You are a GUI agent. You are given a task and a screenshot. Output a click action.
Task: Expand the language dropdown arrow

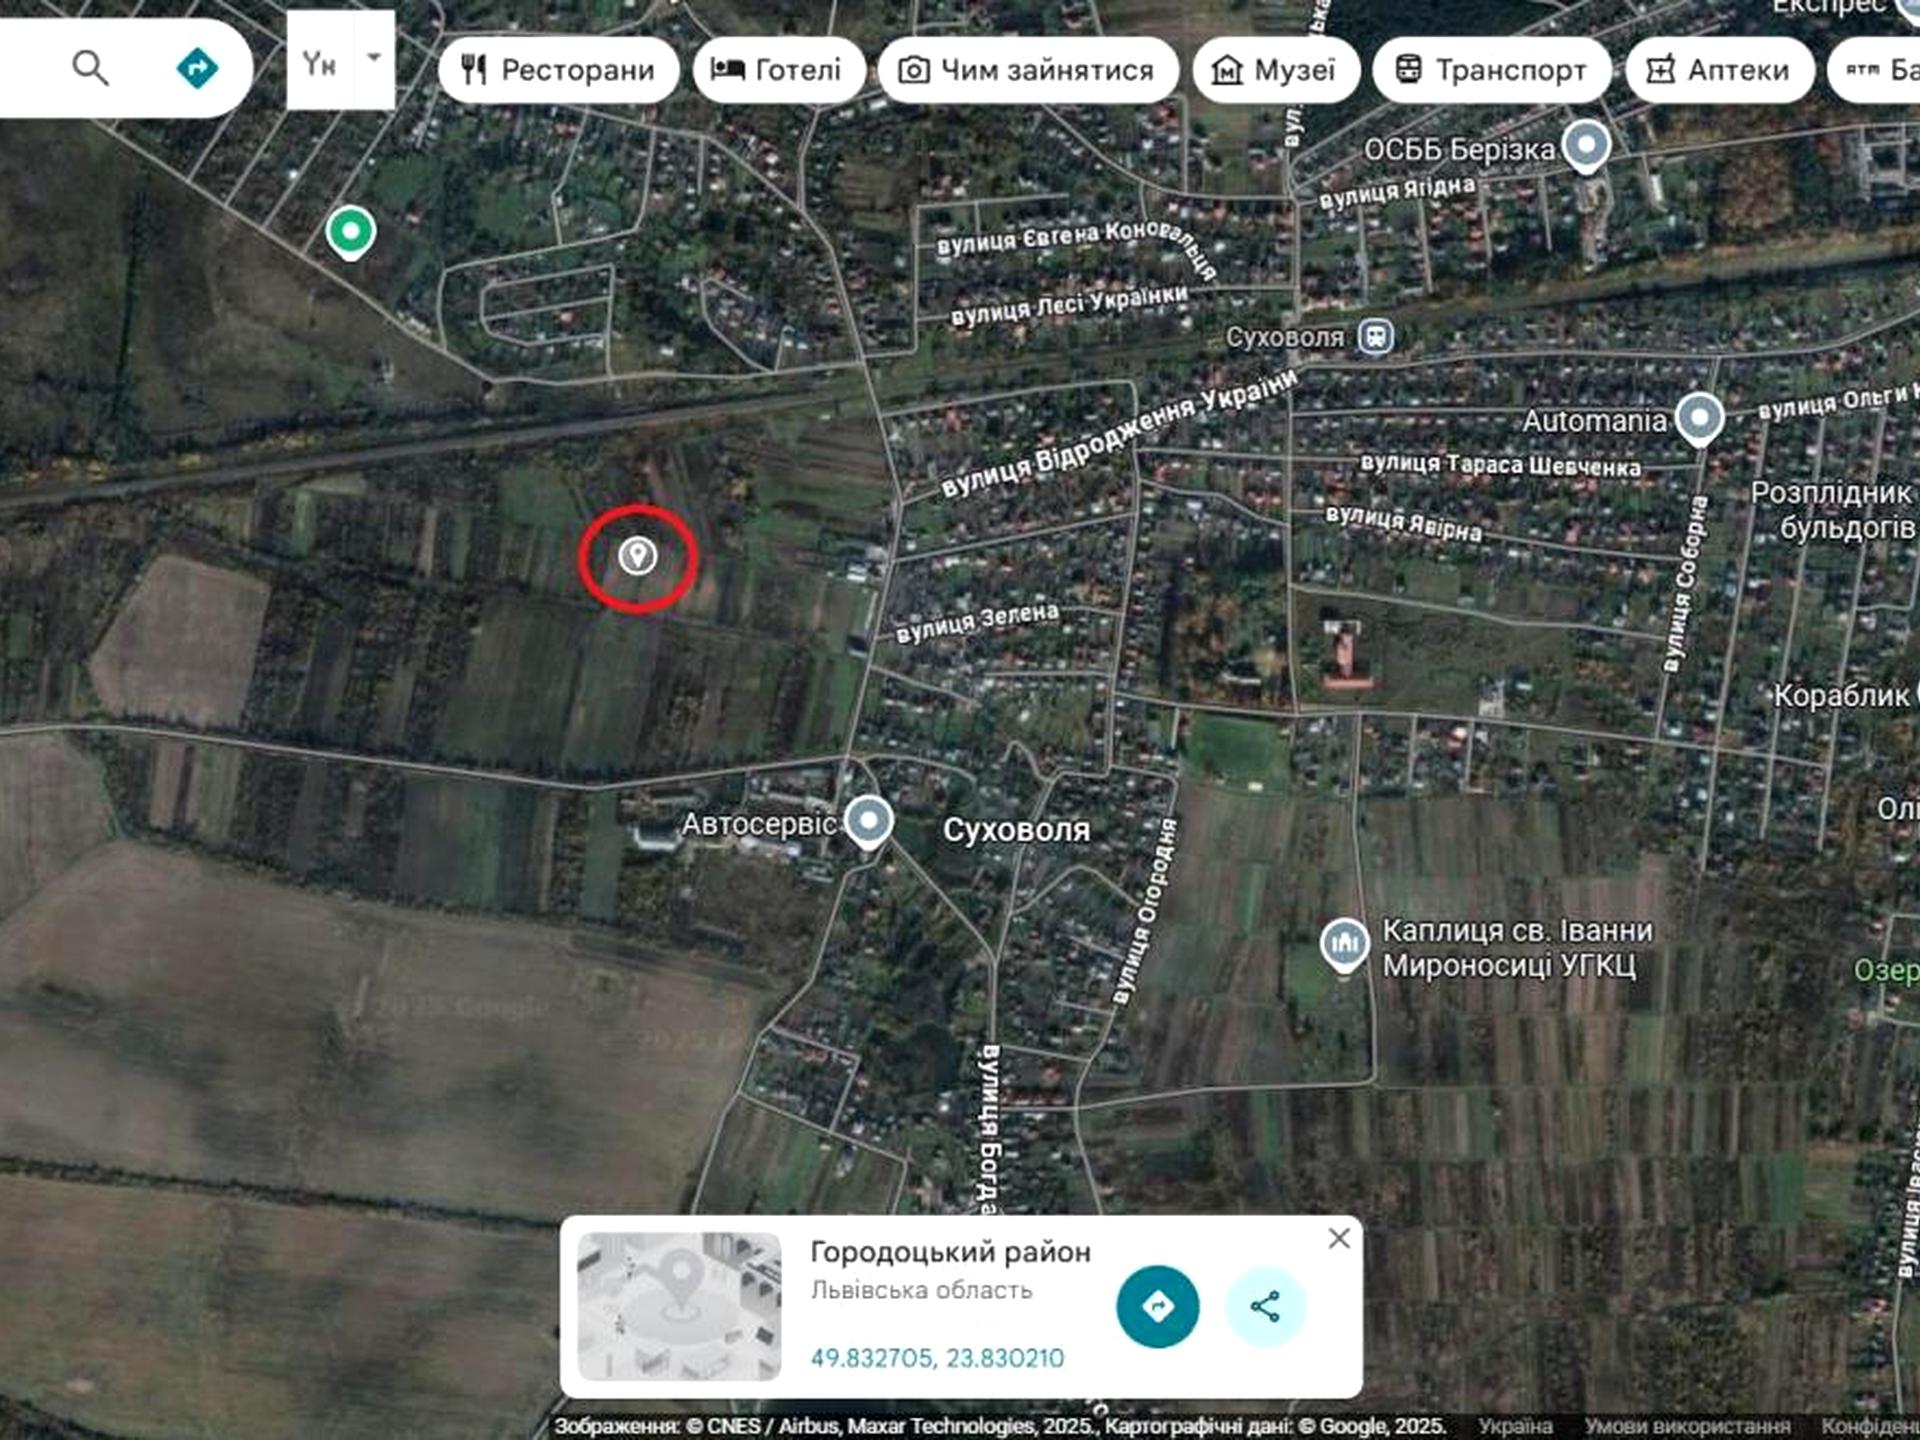[374, 58]
